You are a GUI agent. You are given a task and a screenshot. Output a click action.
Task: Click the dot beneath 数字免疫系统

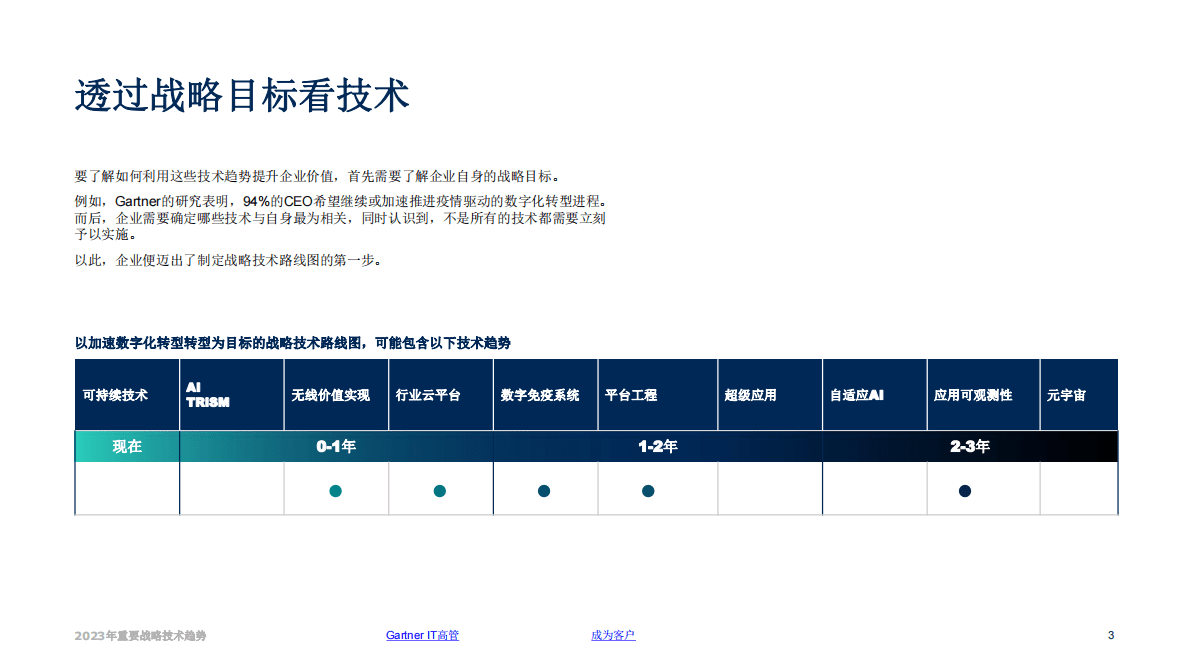(x=544, y=490)
